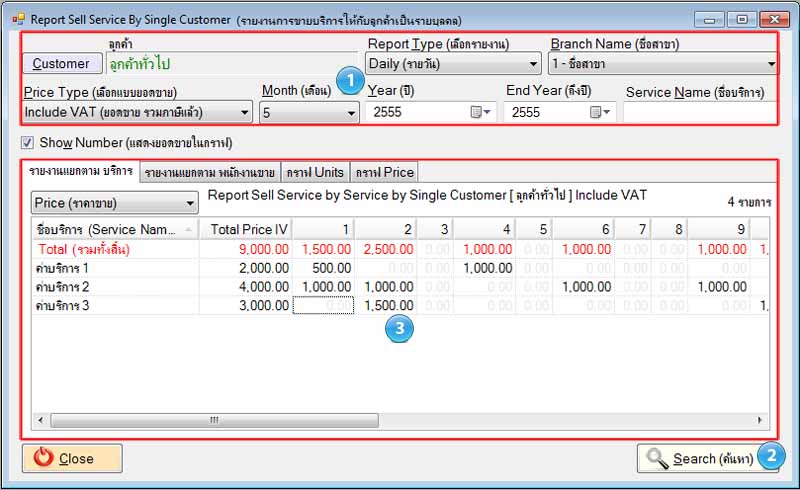This screenshot has height=490, width=800.
Task: Open the Year calendar picker icon
Action: tap(480, 113)
